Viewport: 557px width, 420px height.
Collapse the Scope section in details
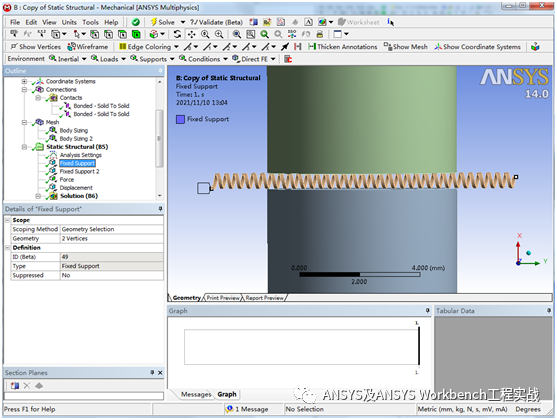pyautogui.click(x=7, y=220)
